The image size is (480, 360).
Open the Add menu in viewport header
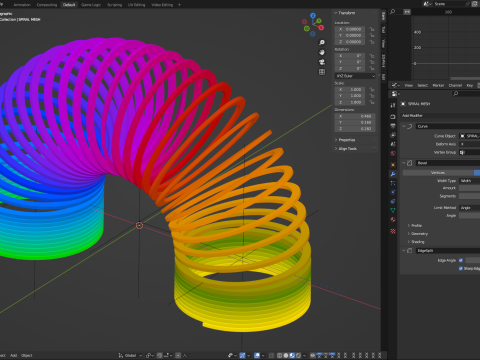point(13,355)
